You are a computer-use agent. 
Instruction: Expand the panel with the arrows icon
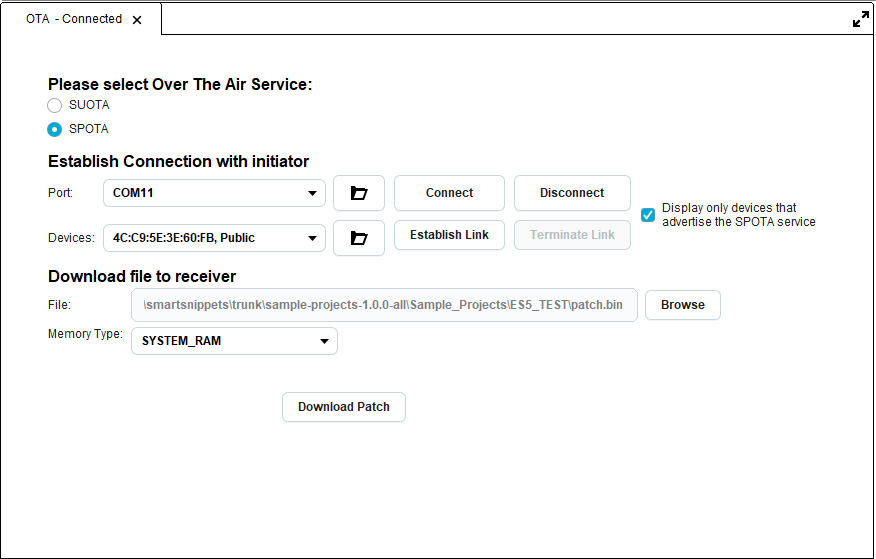tap(861, 20)
